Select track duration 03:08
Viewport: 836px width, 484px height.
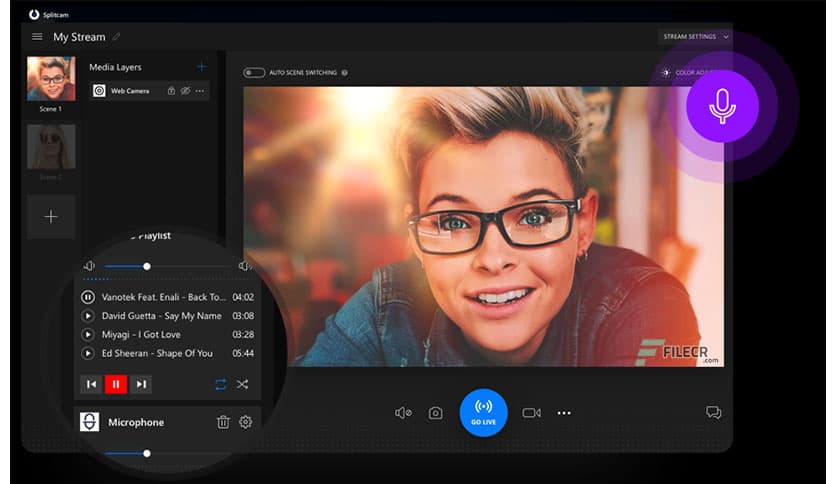coord(243,316)
